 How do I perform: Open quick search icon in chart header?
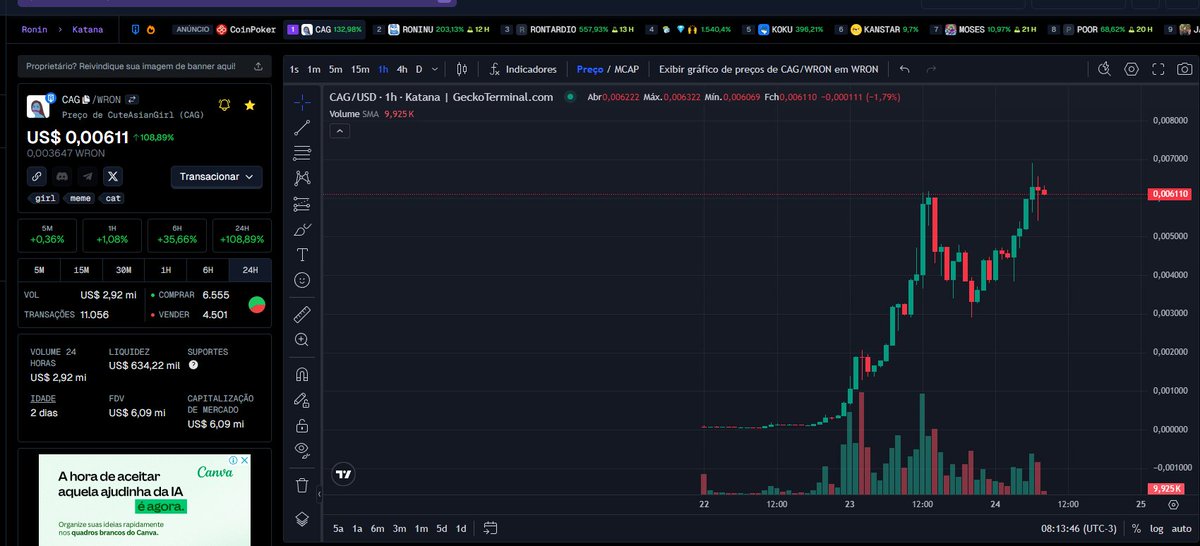click(1104, 69)
